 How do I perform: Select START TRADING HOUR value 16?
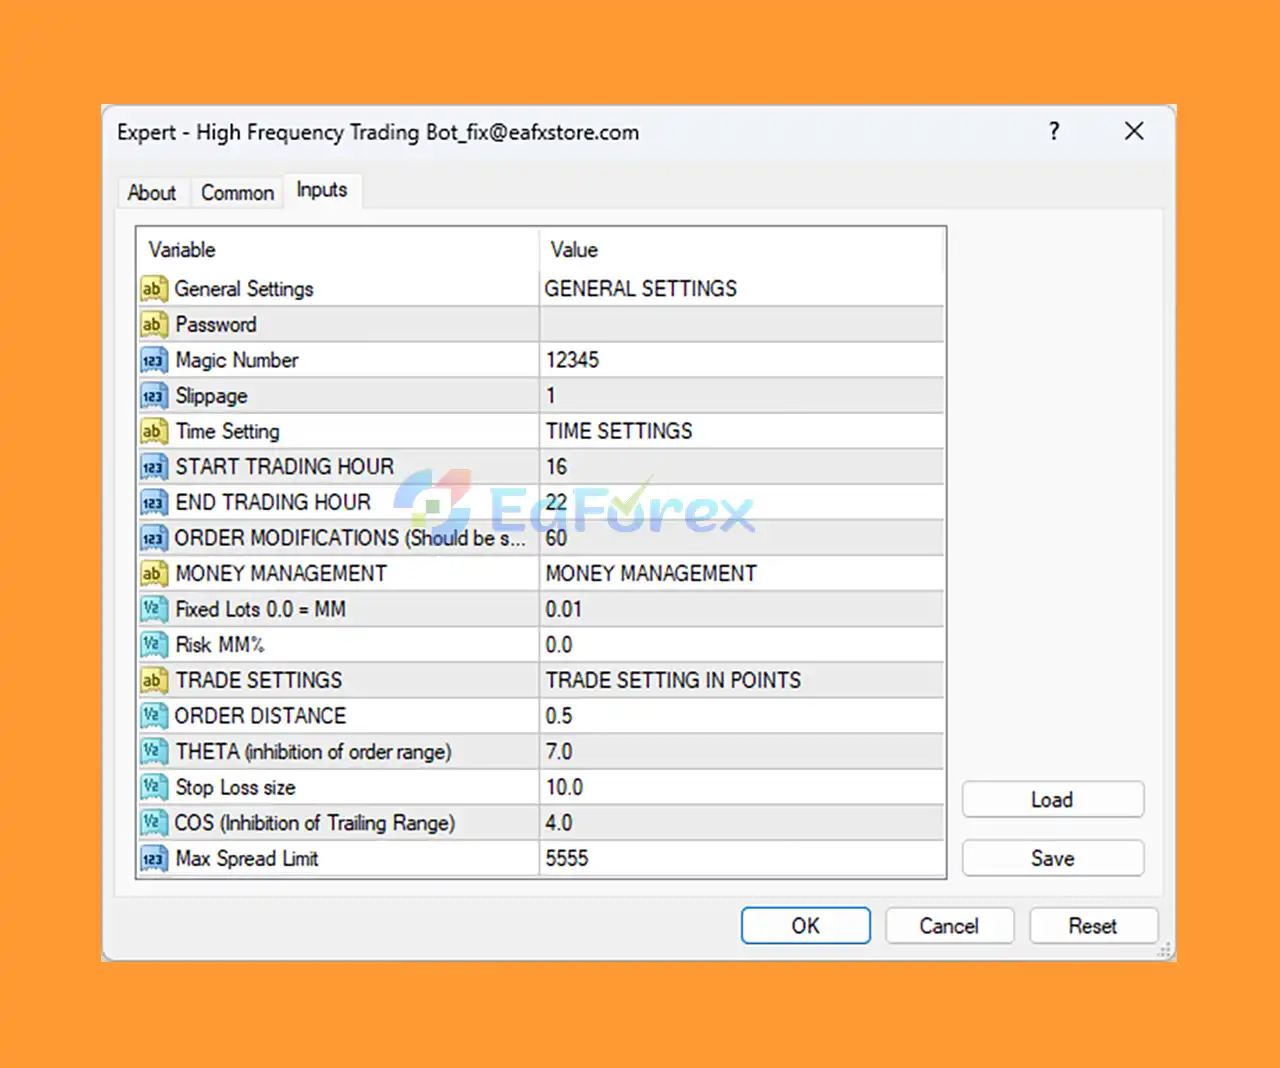(x=556, y=467)
